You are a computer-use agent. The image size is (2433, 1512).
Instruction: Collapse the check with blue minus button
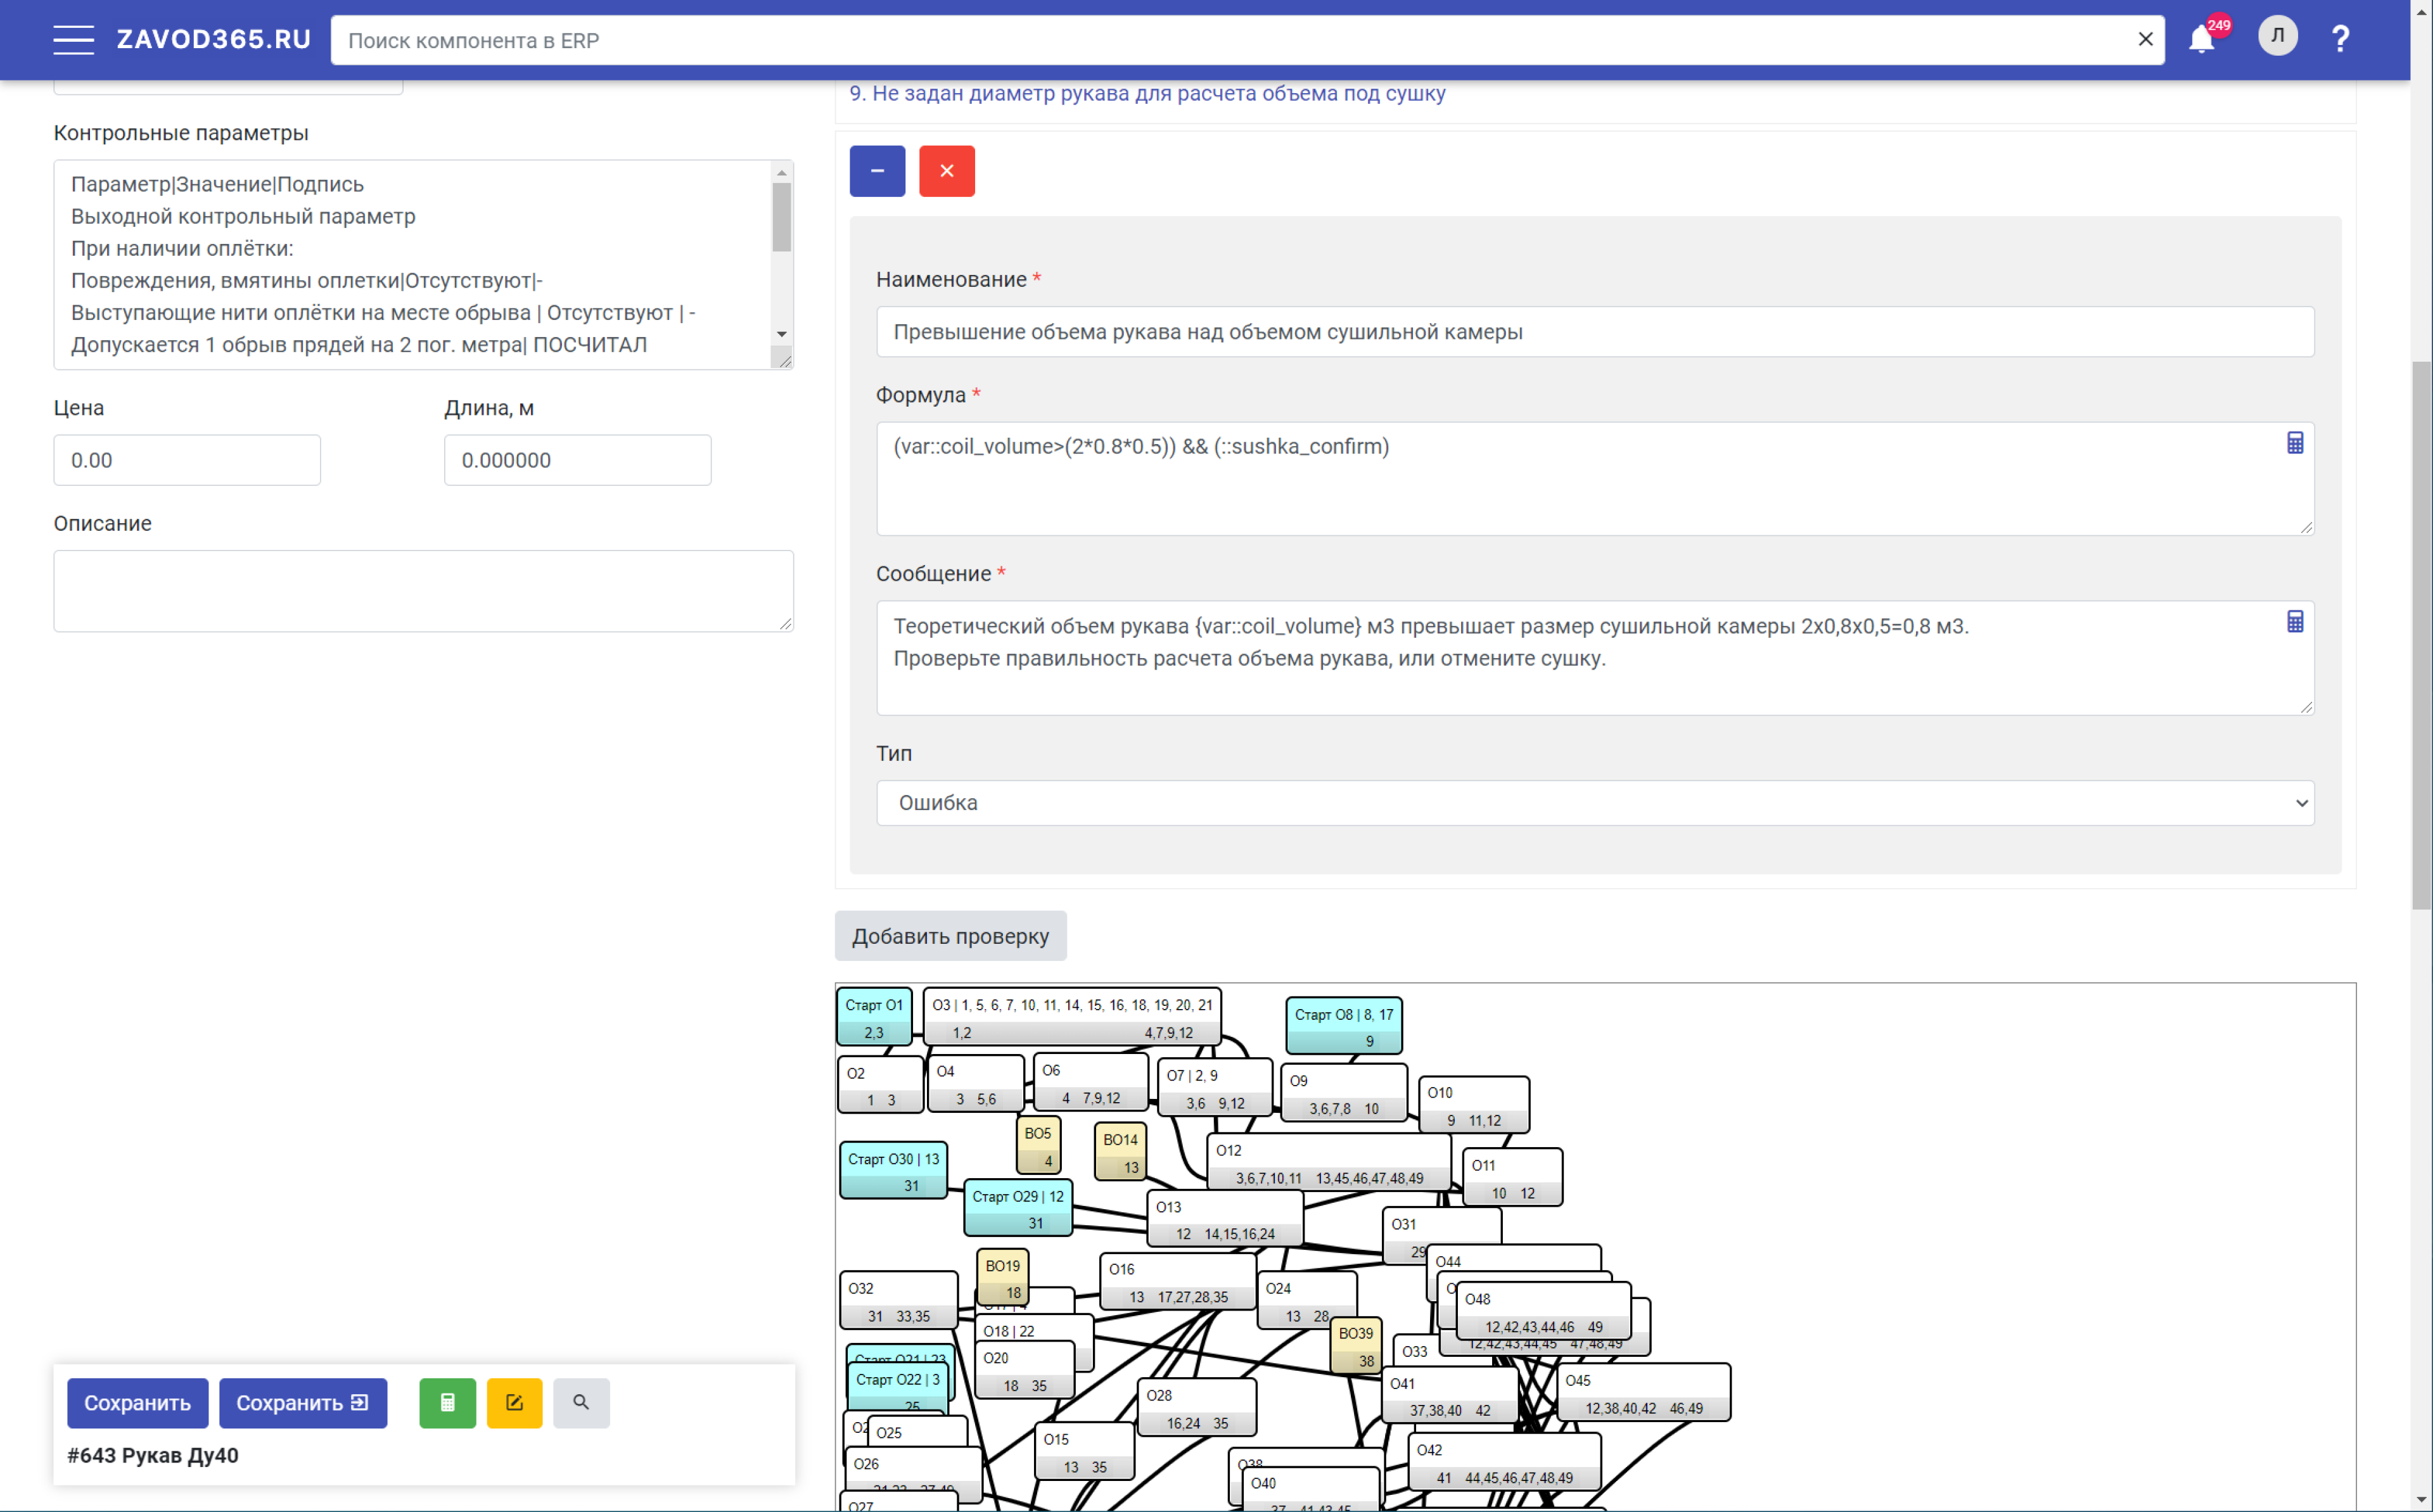[x=877, y=171]
